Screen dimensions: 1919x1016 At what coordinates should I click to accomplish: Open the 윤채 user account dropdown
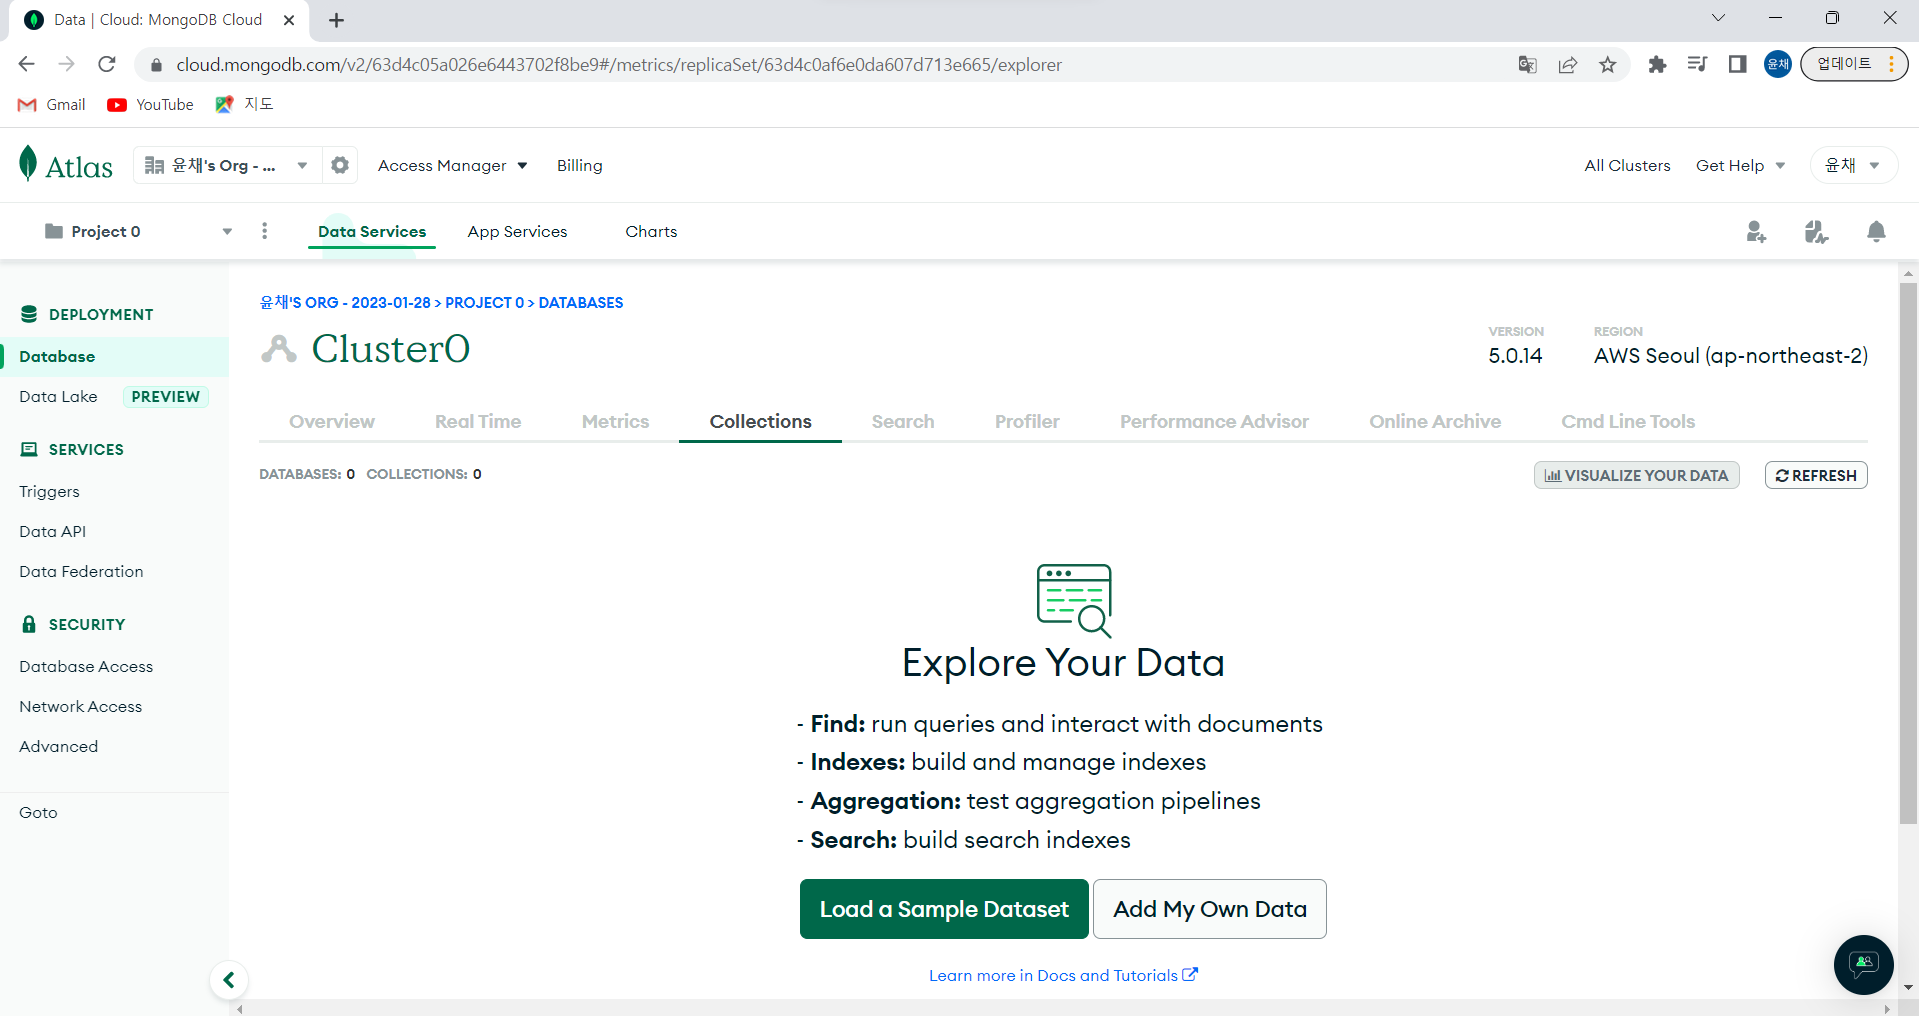1853,166
